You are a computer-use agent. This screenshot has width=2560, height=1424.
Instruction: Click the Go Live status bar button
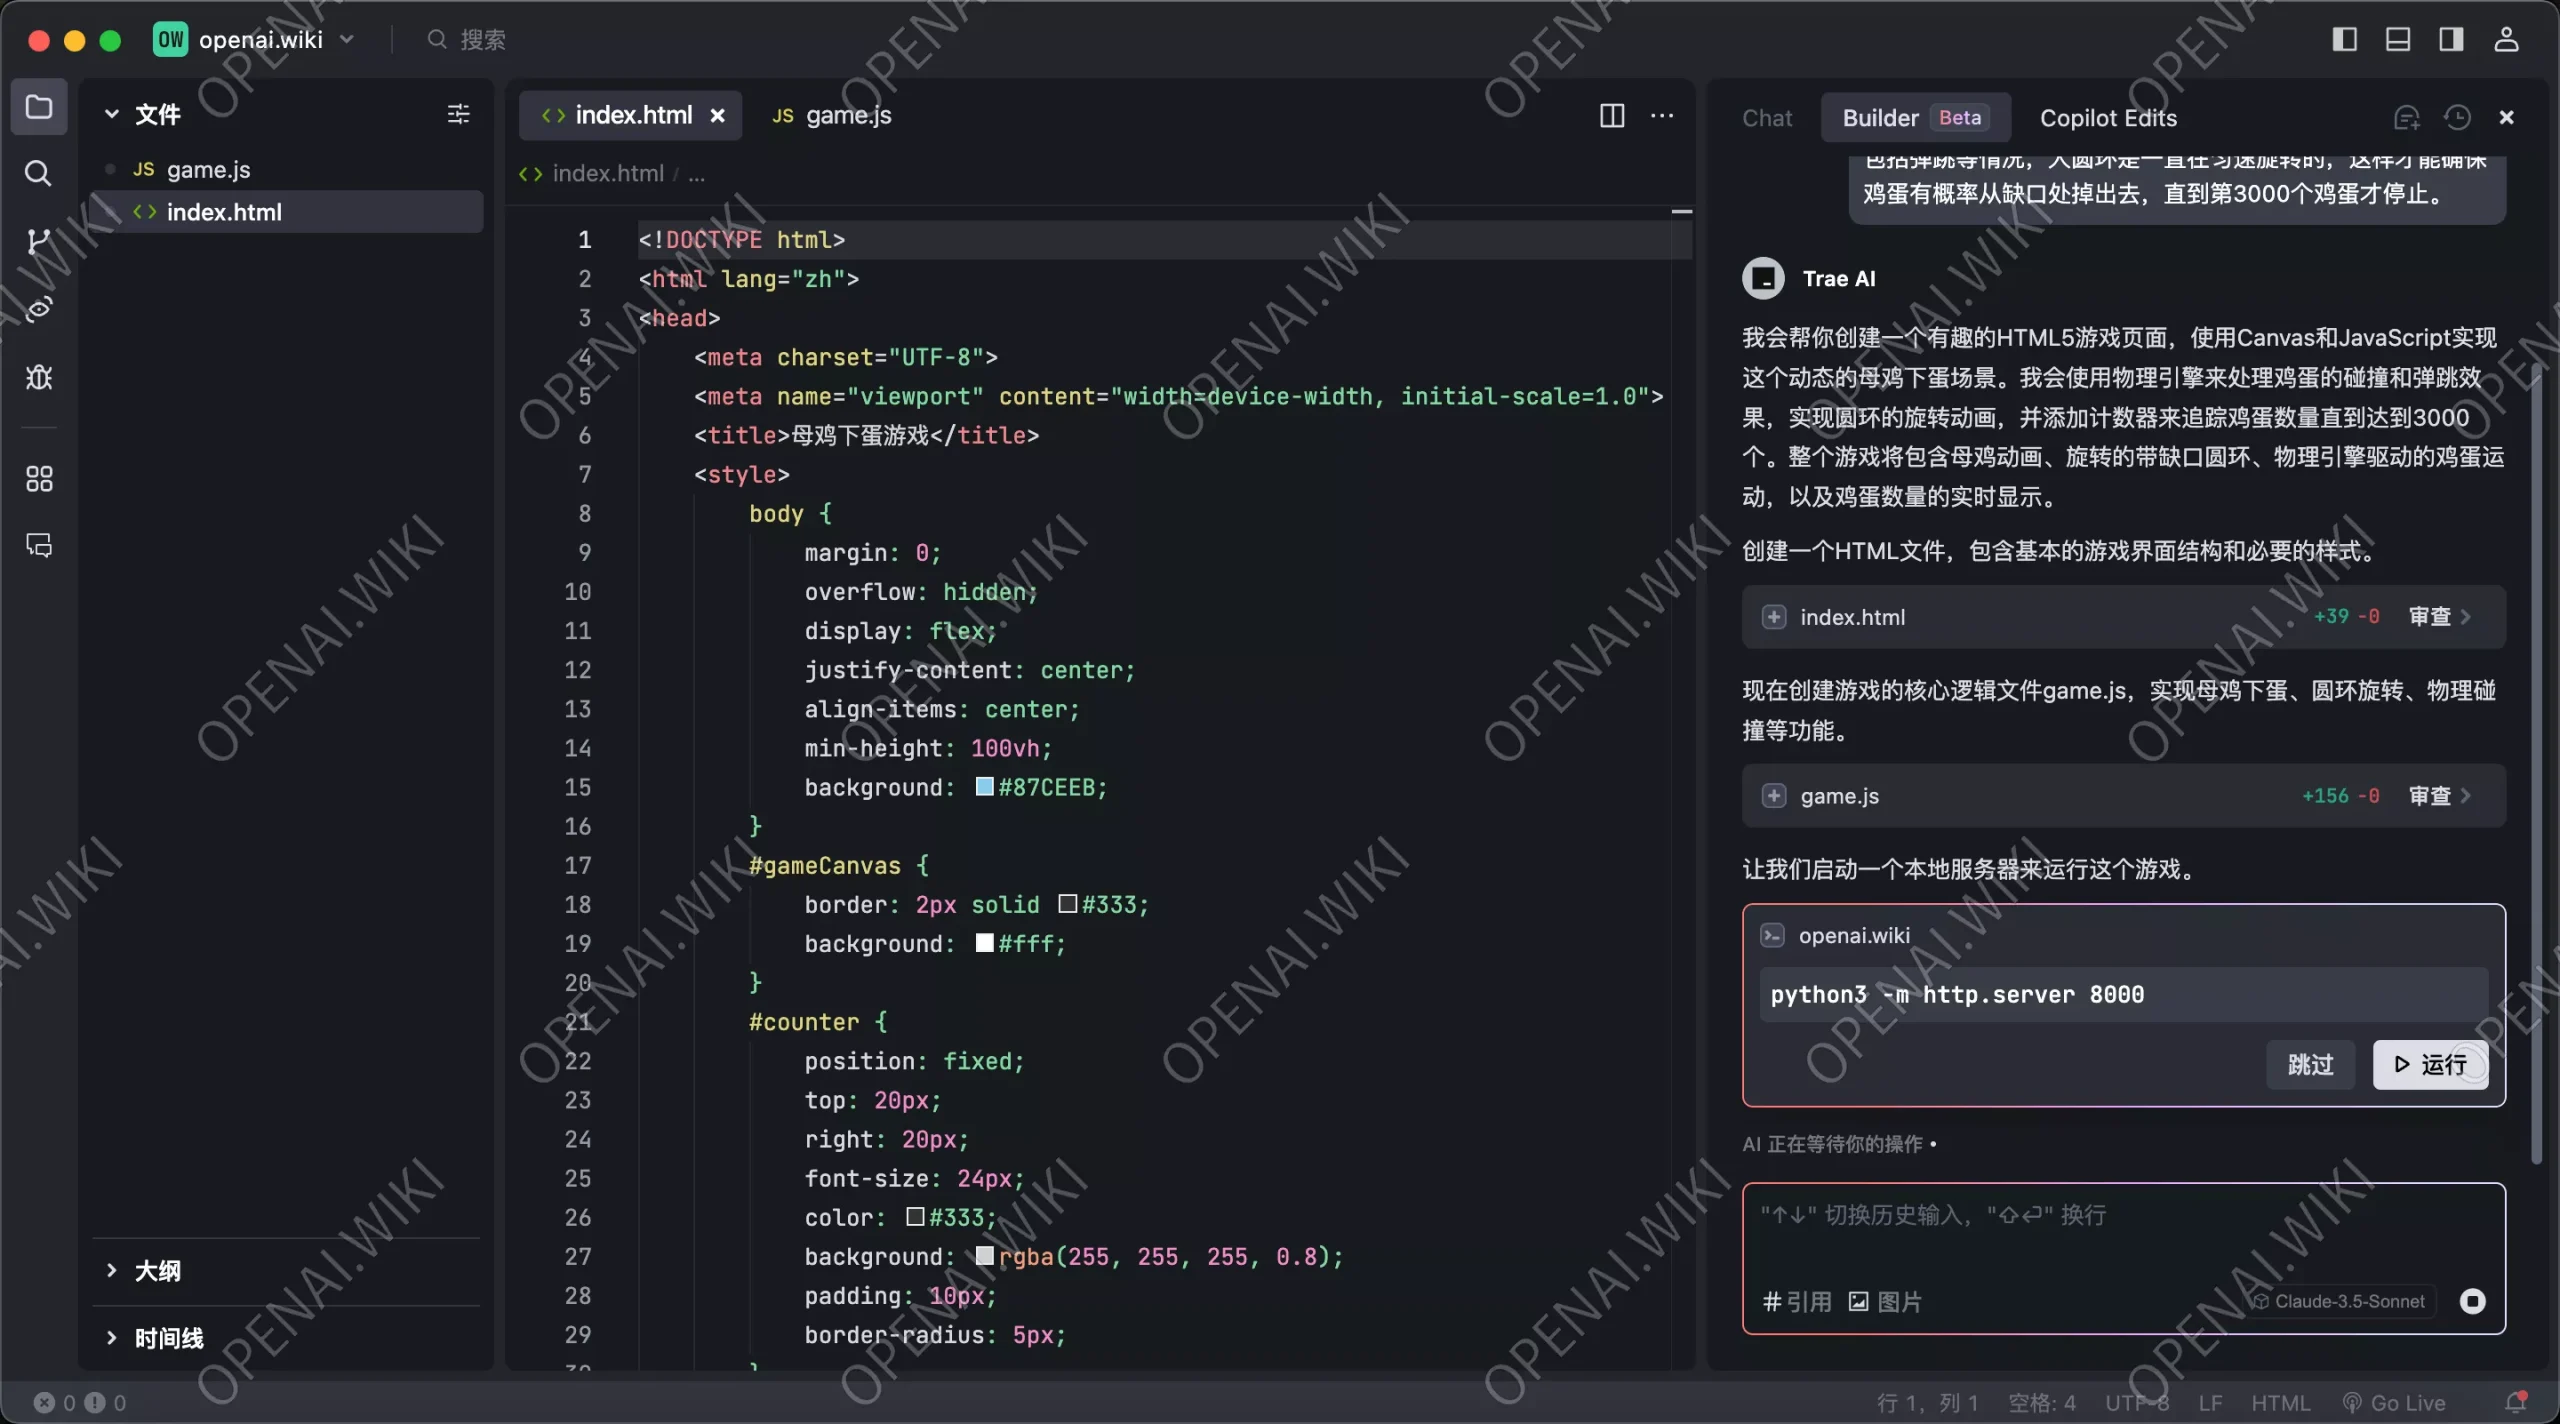pos(2394,1403)
